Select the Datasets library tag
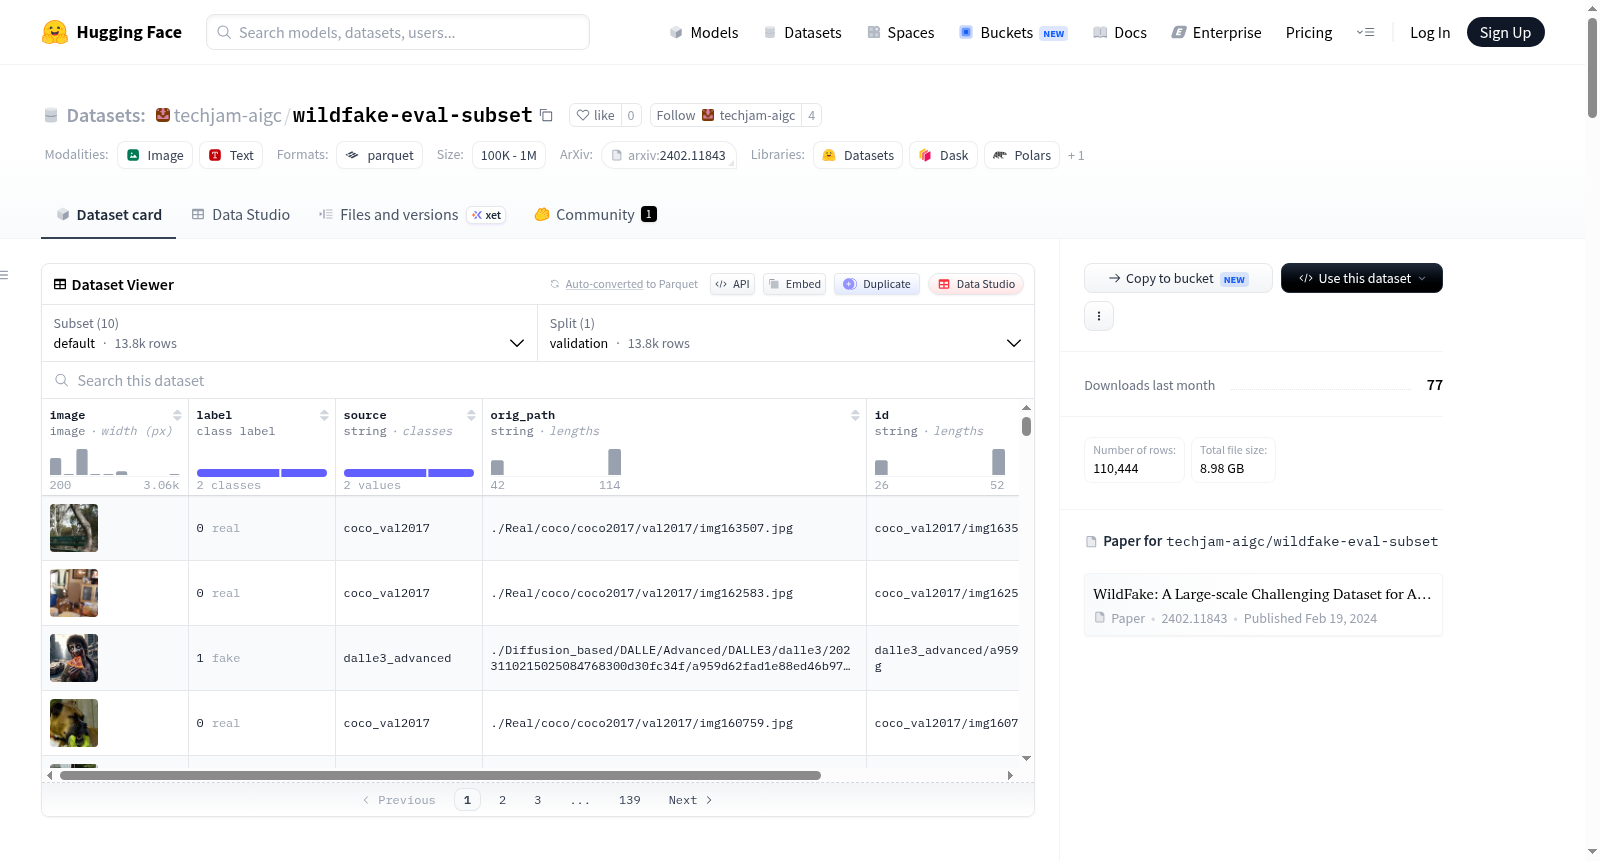This screenshot has width=1600, height=861. click(x=858, y=155)
